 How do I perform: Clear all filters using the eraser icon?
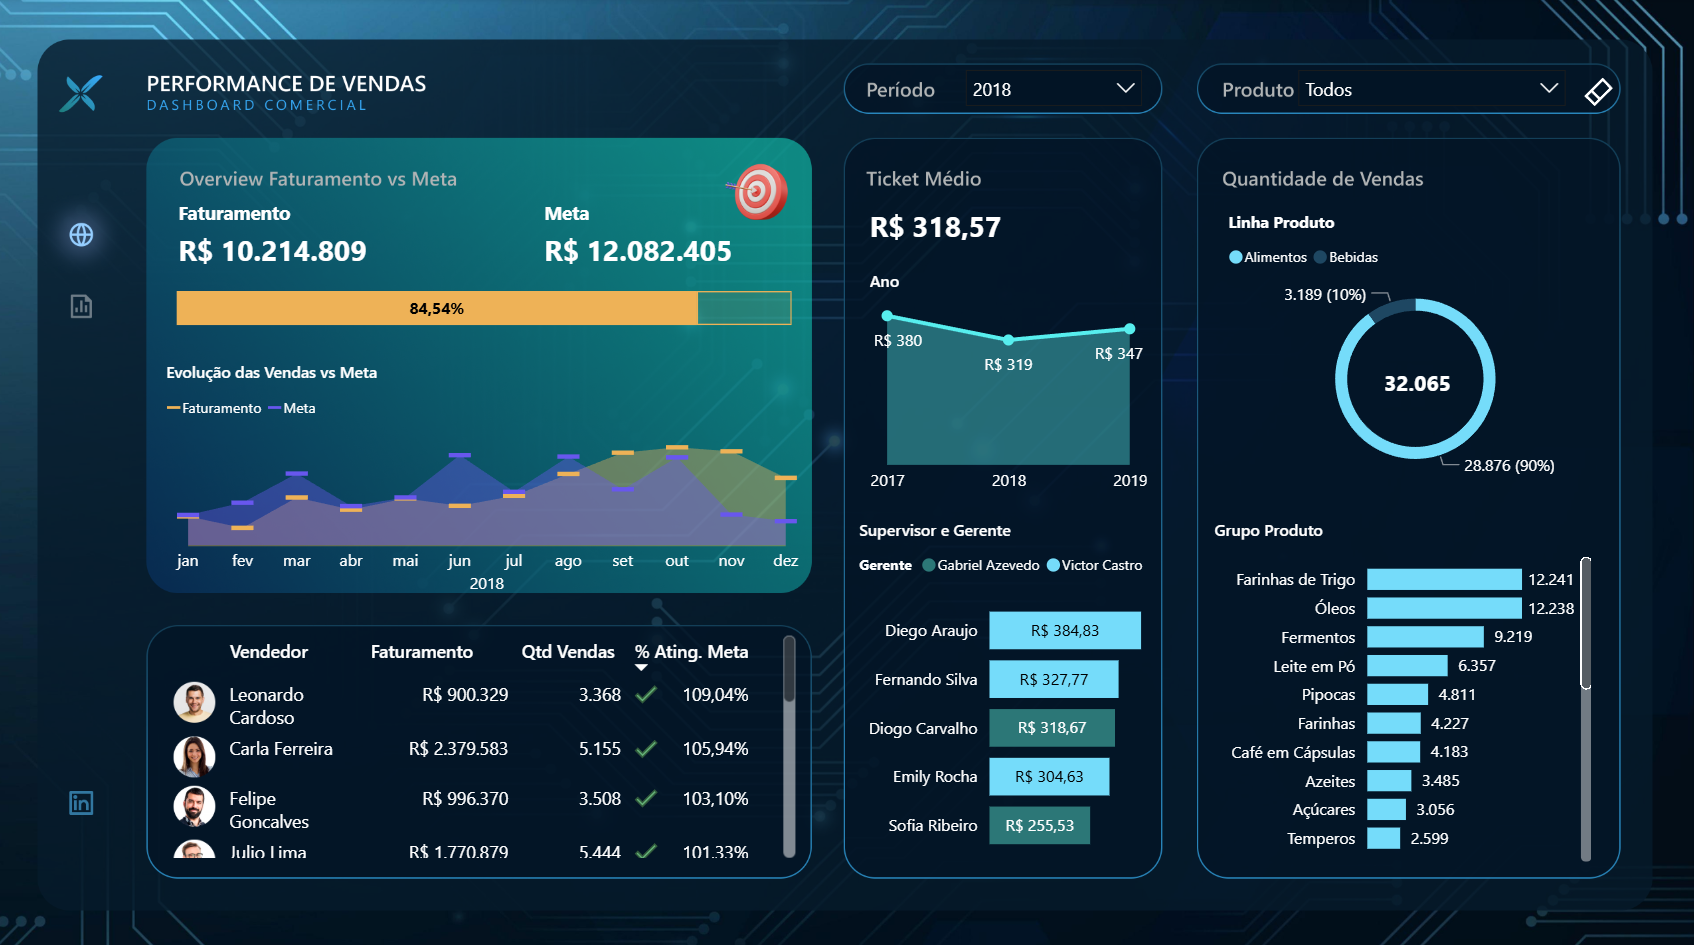[x=1598, y=89]
